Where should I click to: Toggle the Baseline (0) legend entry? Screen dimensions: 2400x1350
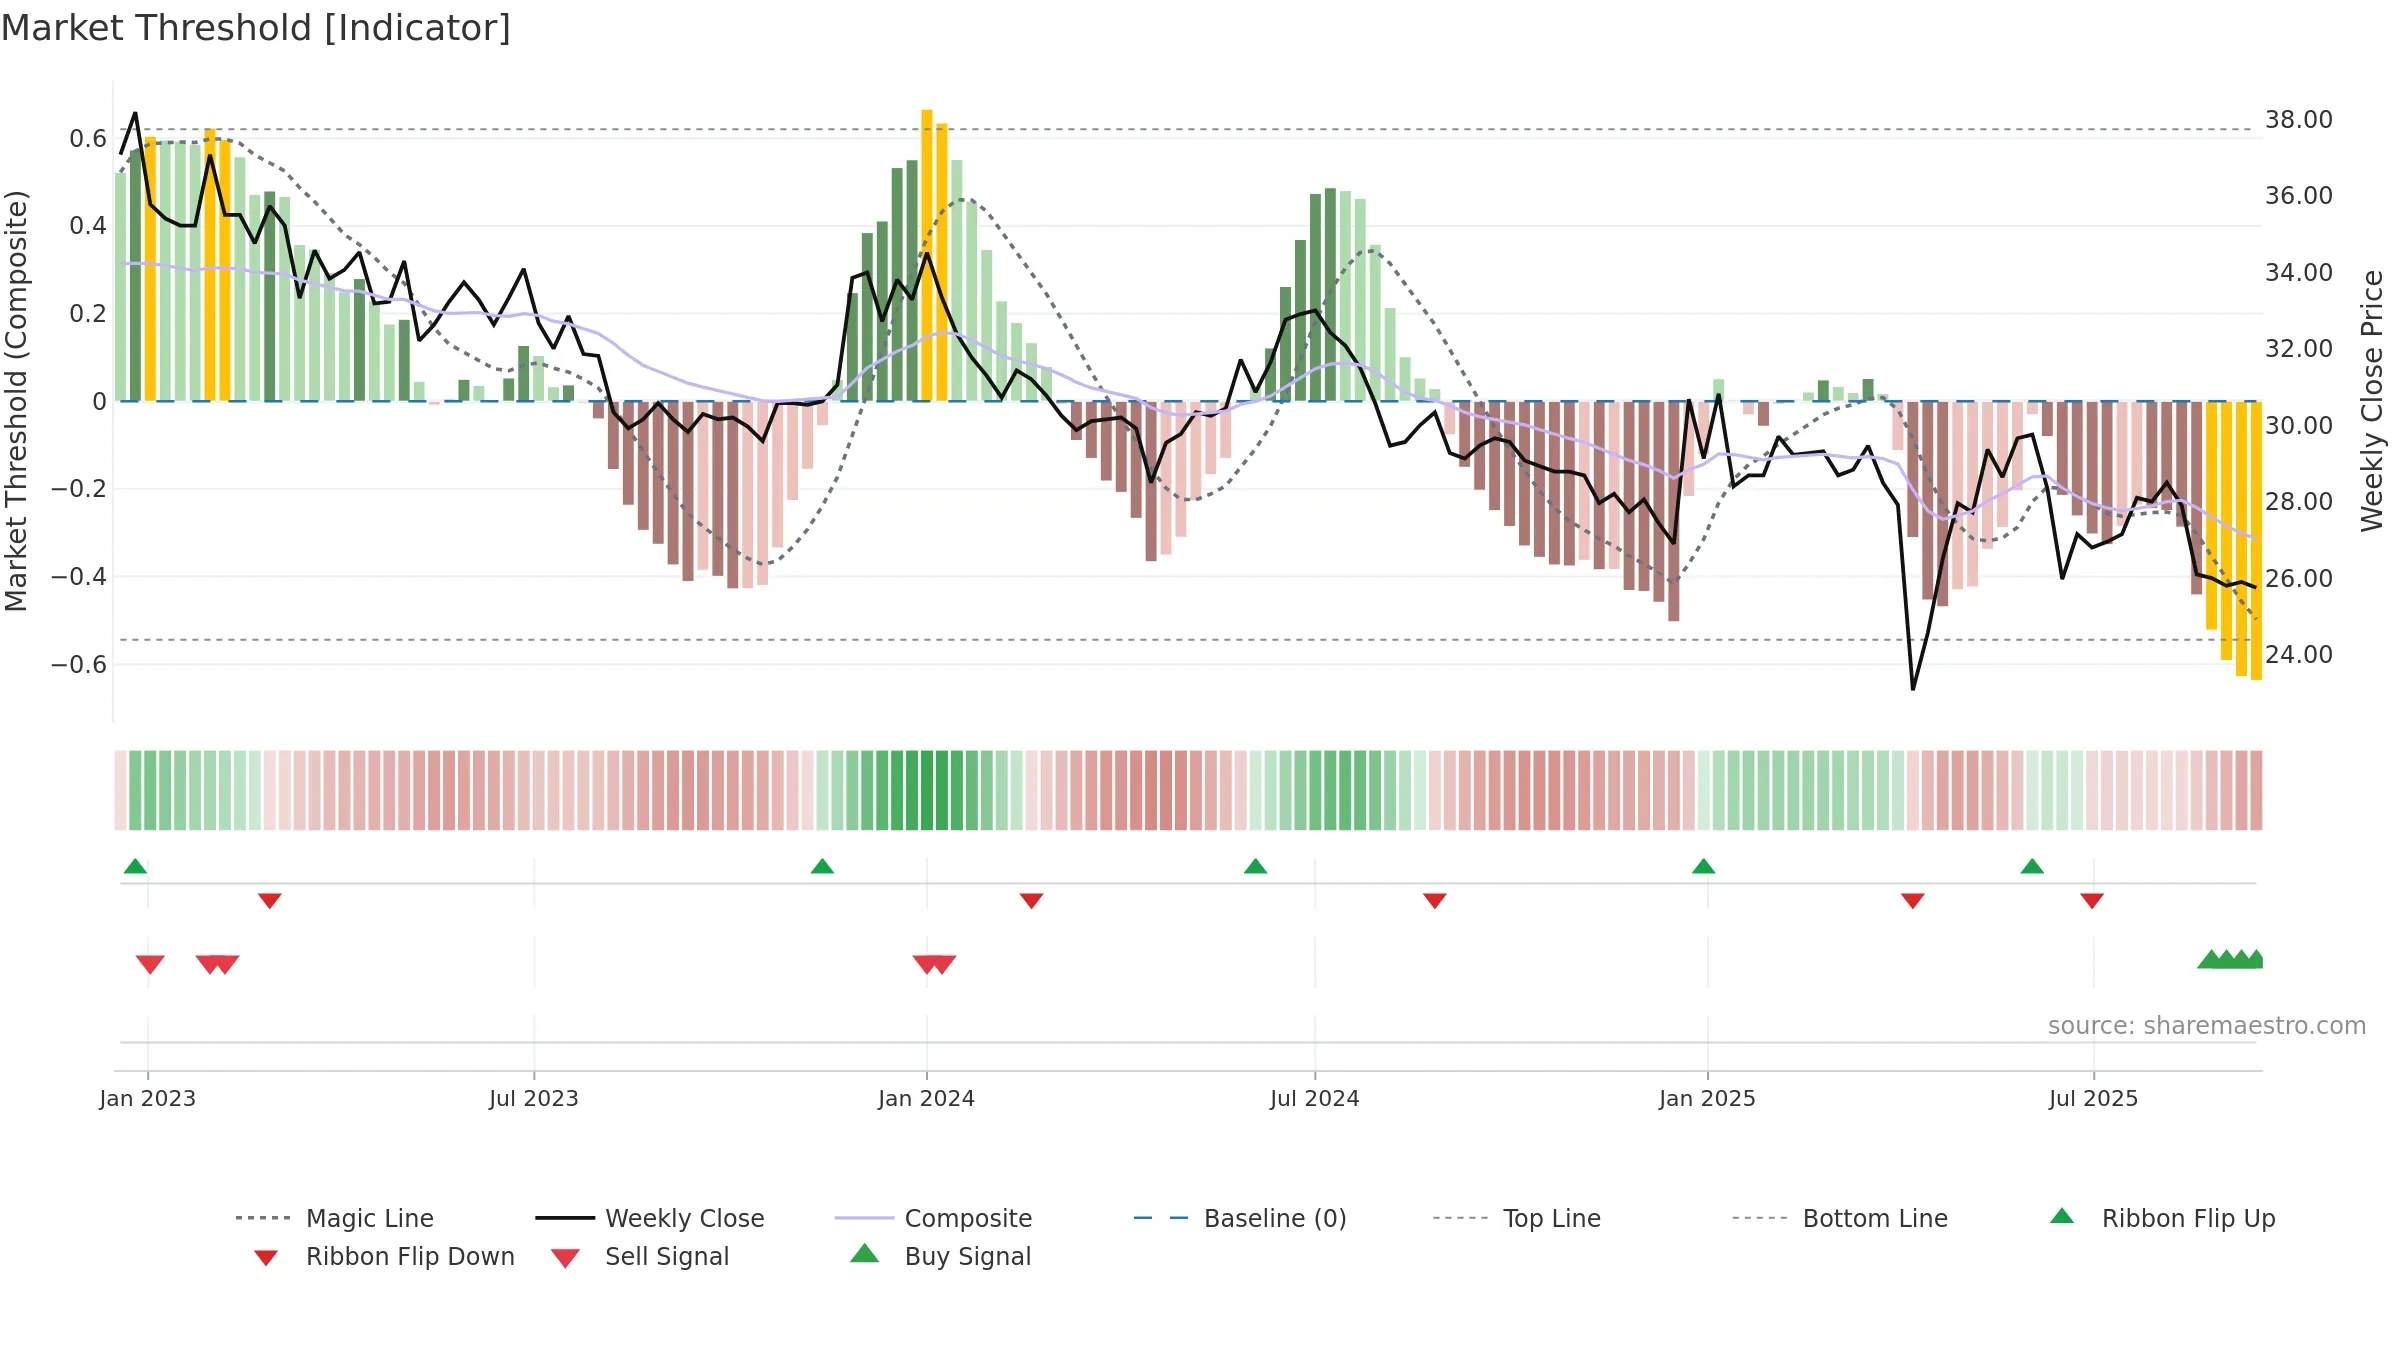1240,1218
